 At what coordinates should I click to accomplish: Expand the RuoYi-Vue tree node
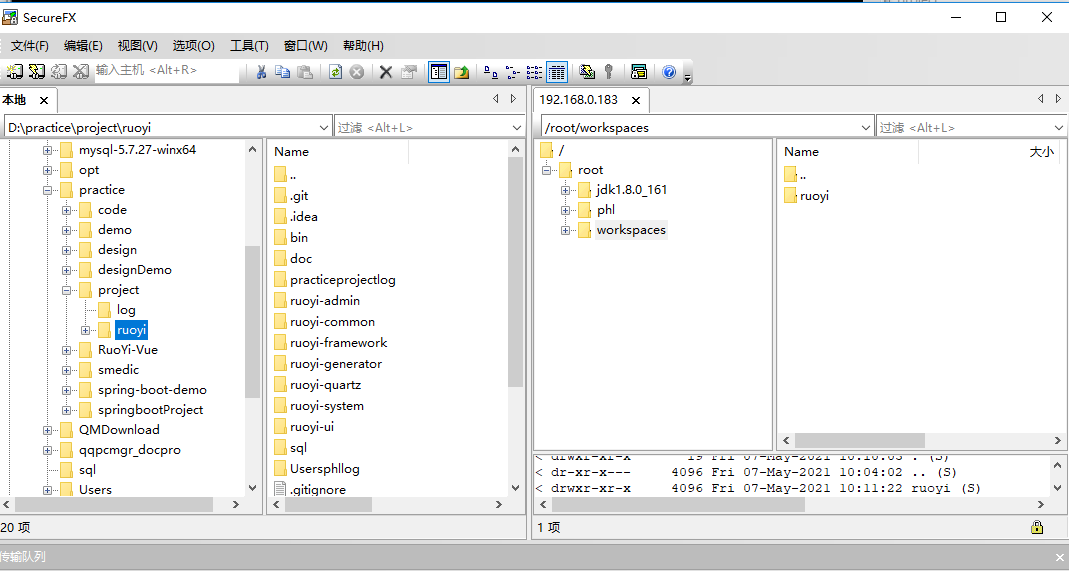click(66, 350)
